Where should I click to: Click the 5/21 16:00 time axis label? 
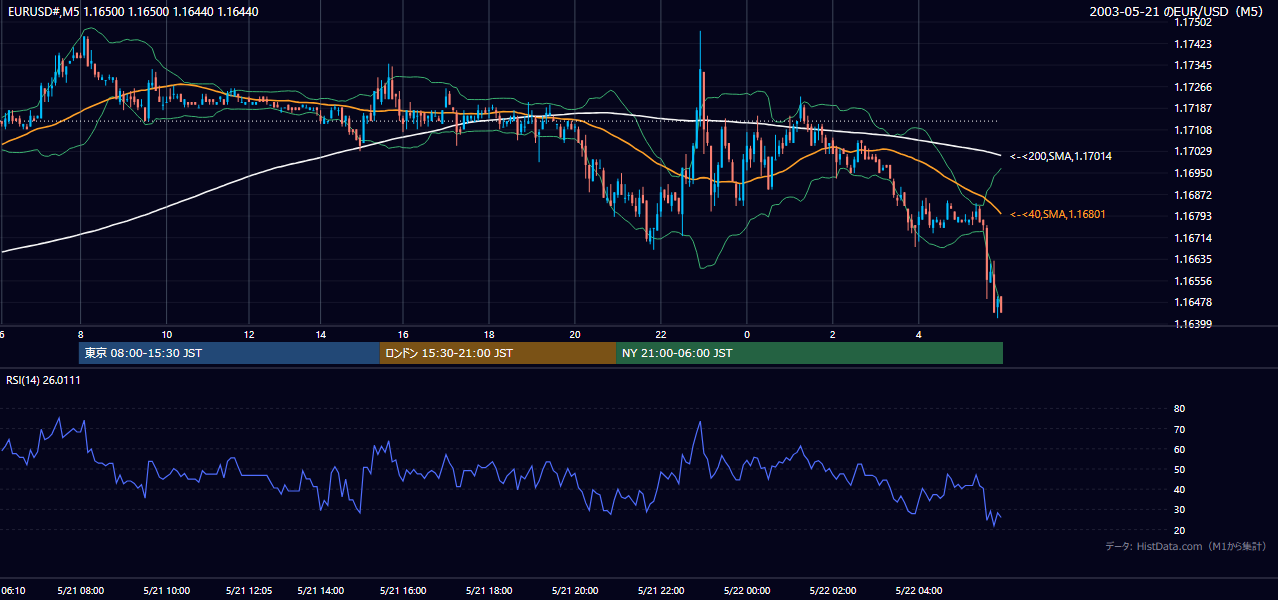[x=403, y=591]
